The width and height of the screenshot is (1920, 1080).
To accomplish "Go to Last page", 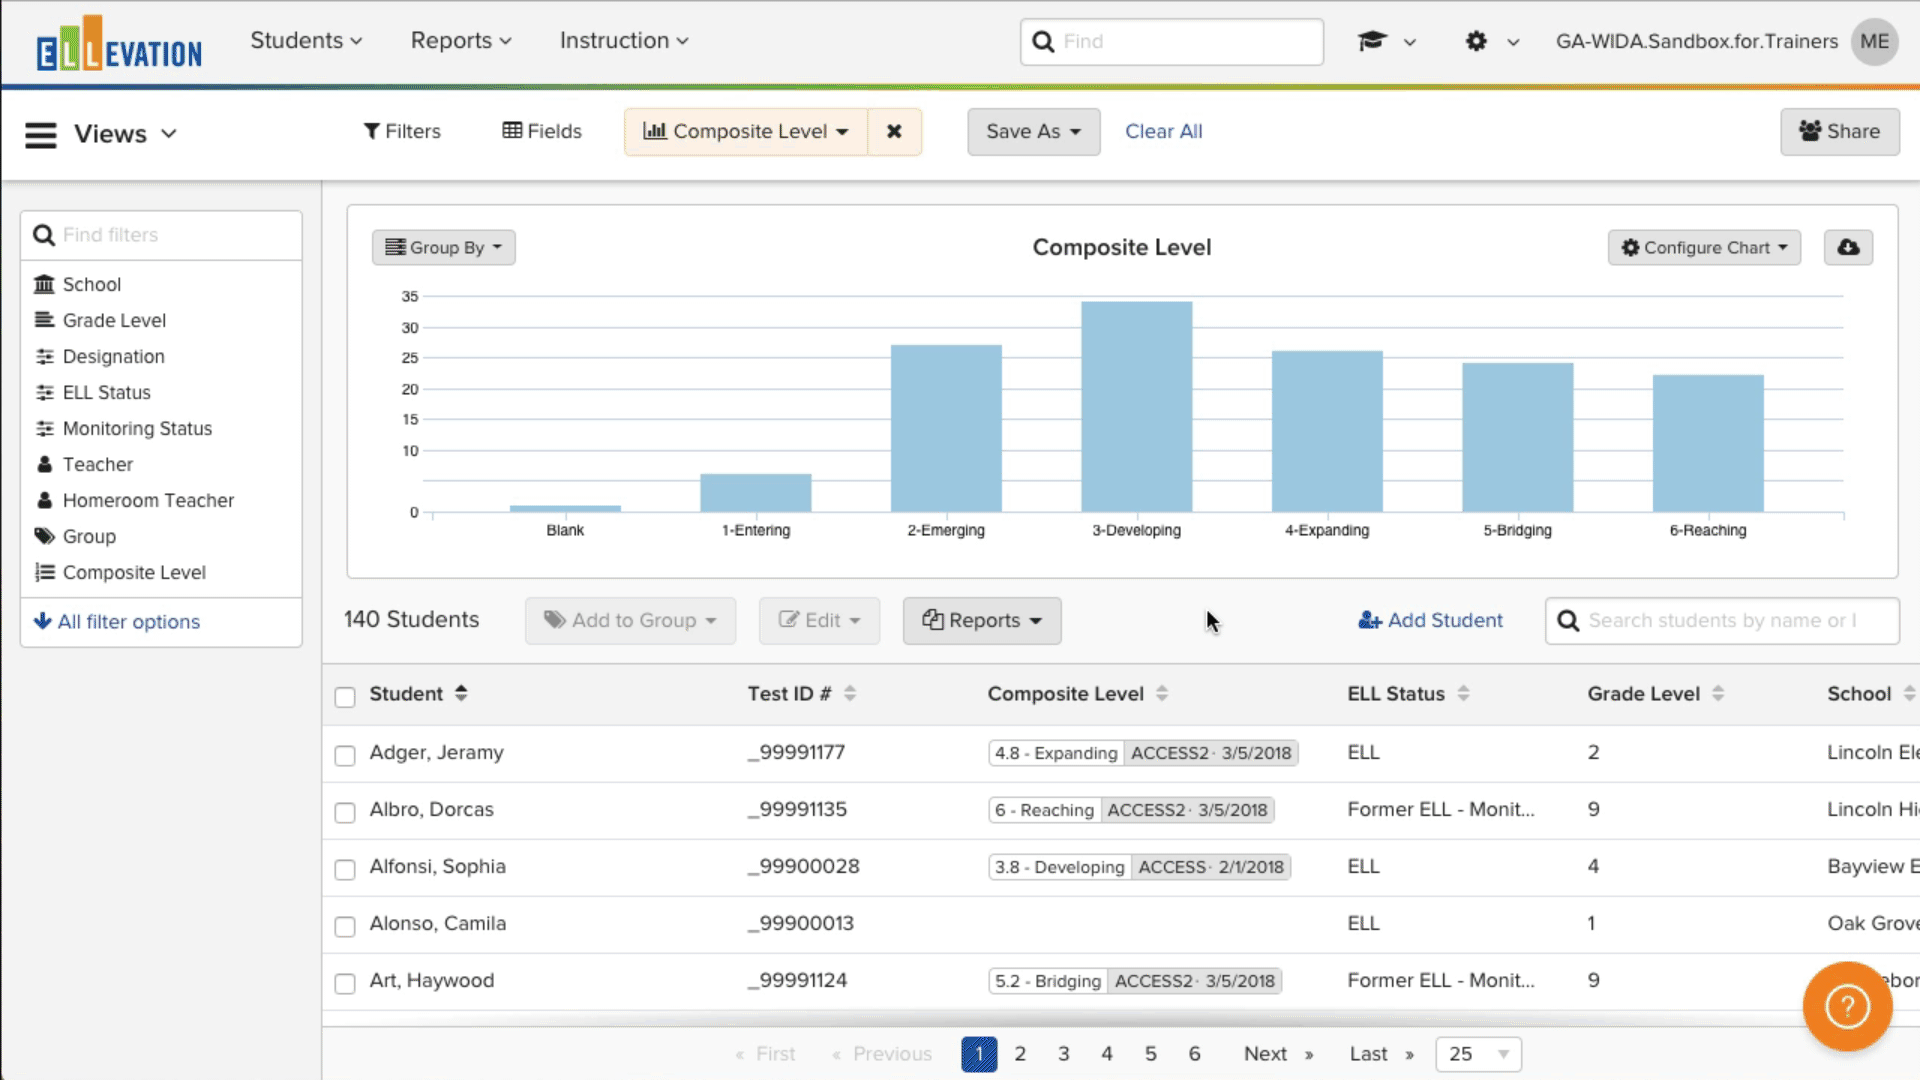I will click(1381, 1054).
